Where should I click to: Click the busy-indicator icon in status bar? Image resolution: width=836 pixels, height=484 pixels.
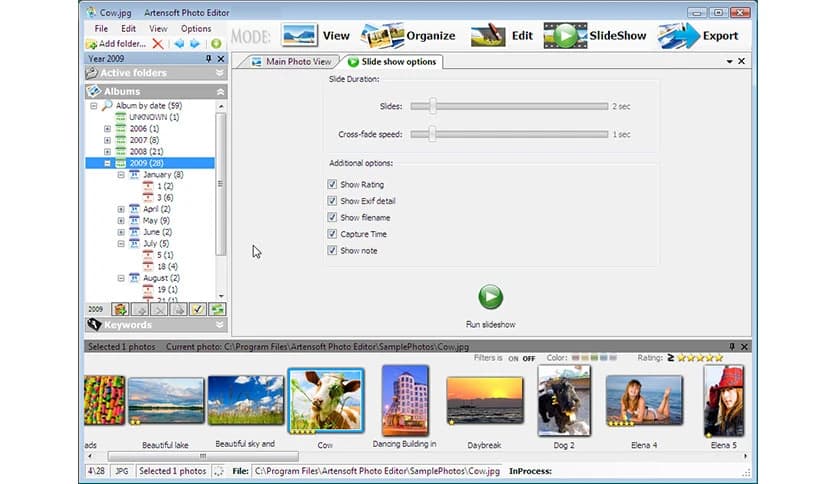(219, 471)
